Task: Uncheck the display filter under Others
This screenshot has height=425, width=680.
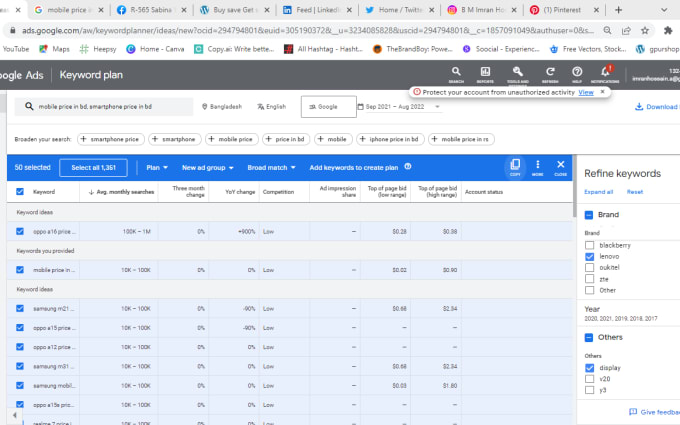Action: tap(589, 368)
